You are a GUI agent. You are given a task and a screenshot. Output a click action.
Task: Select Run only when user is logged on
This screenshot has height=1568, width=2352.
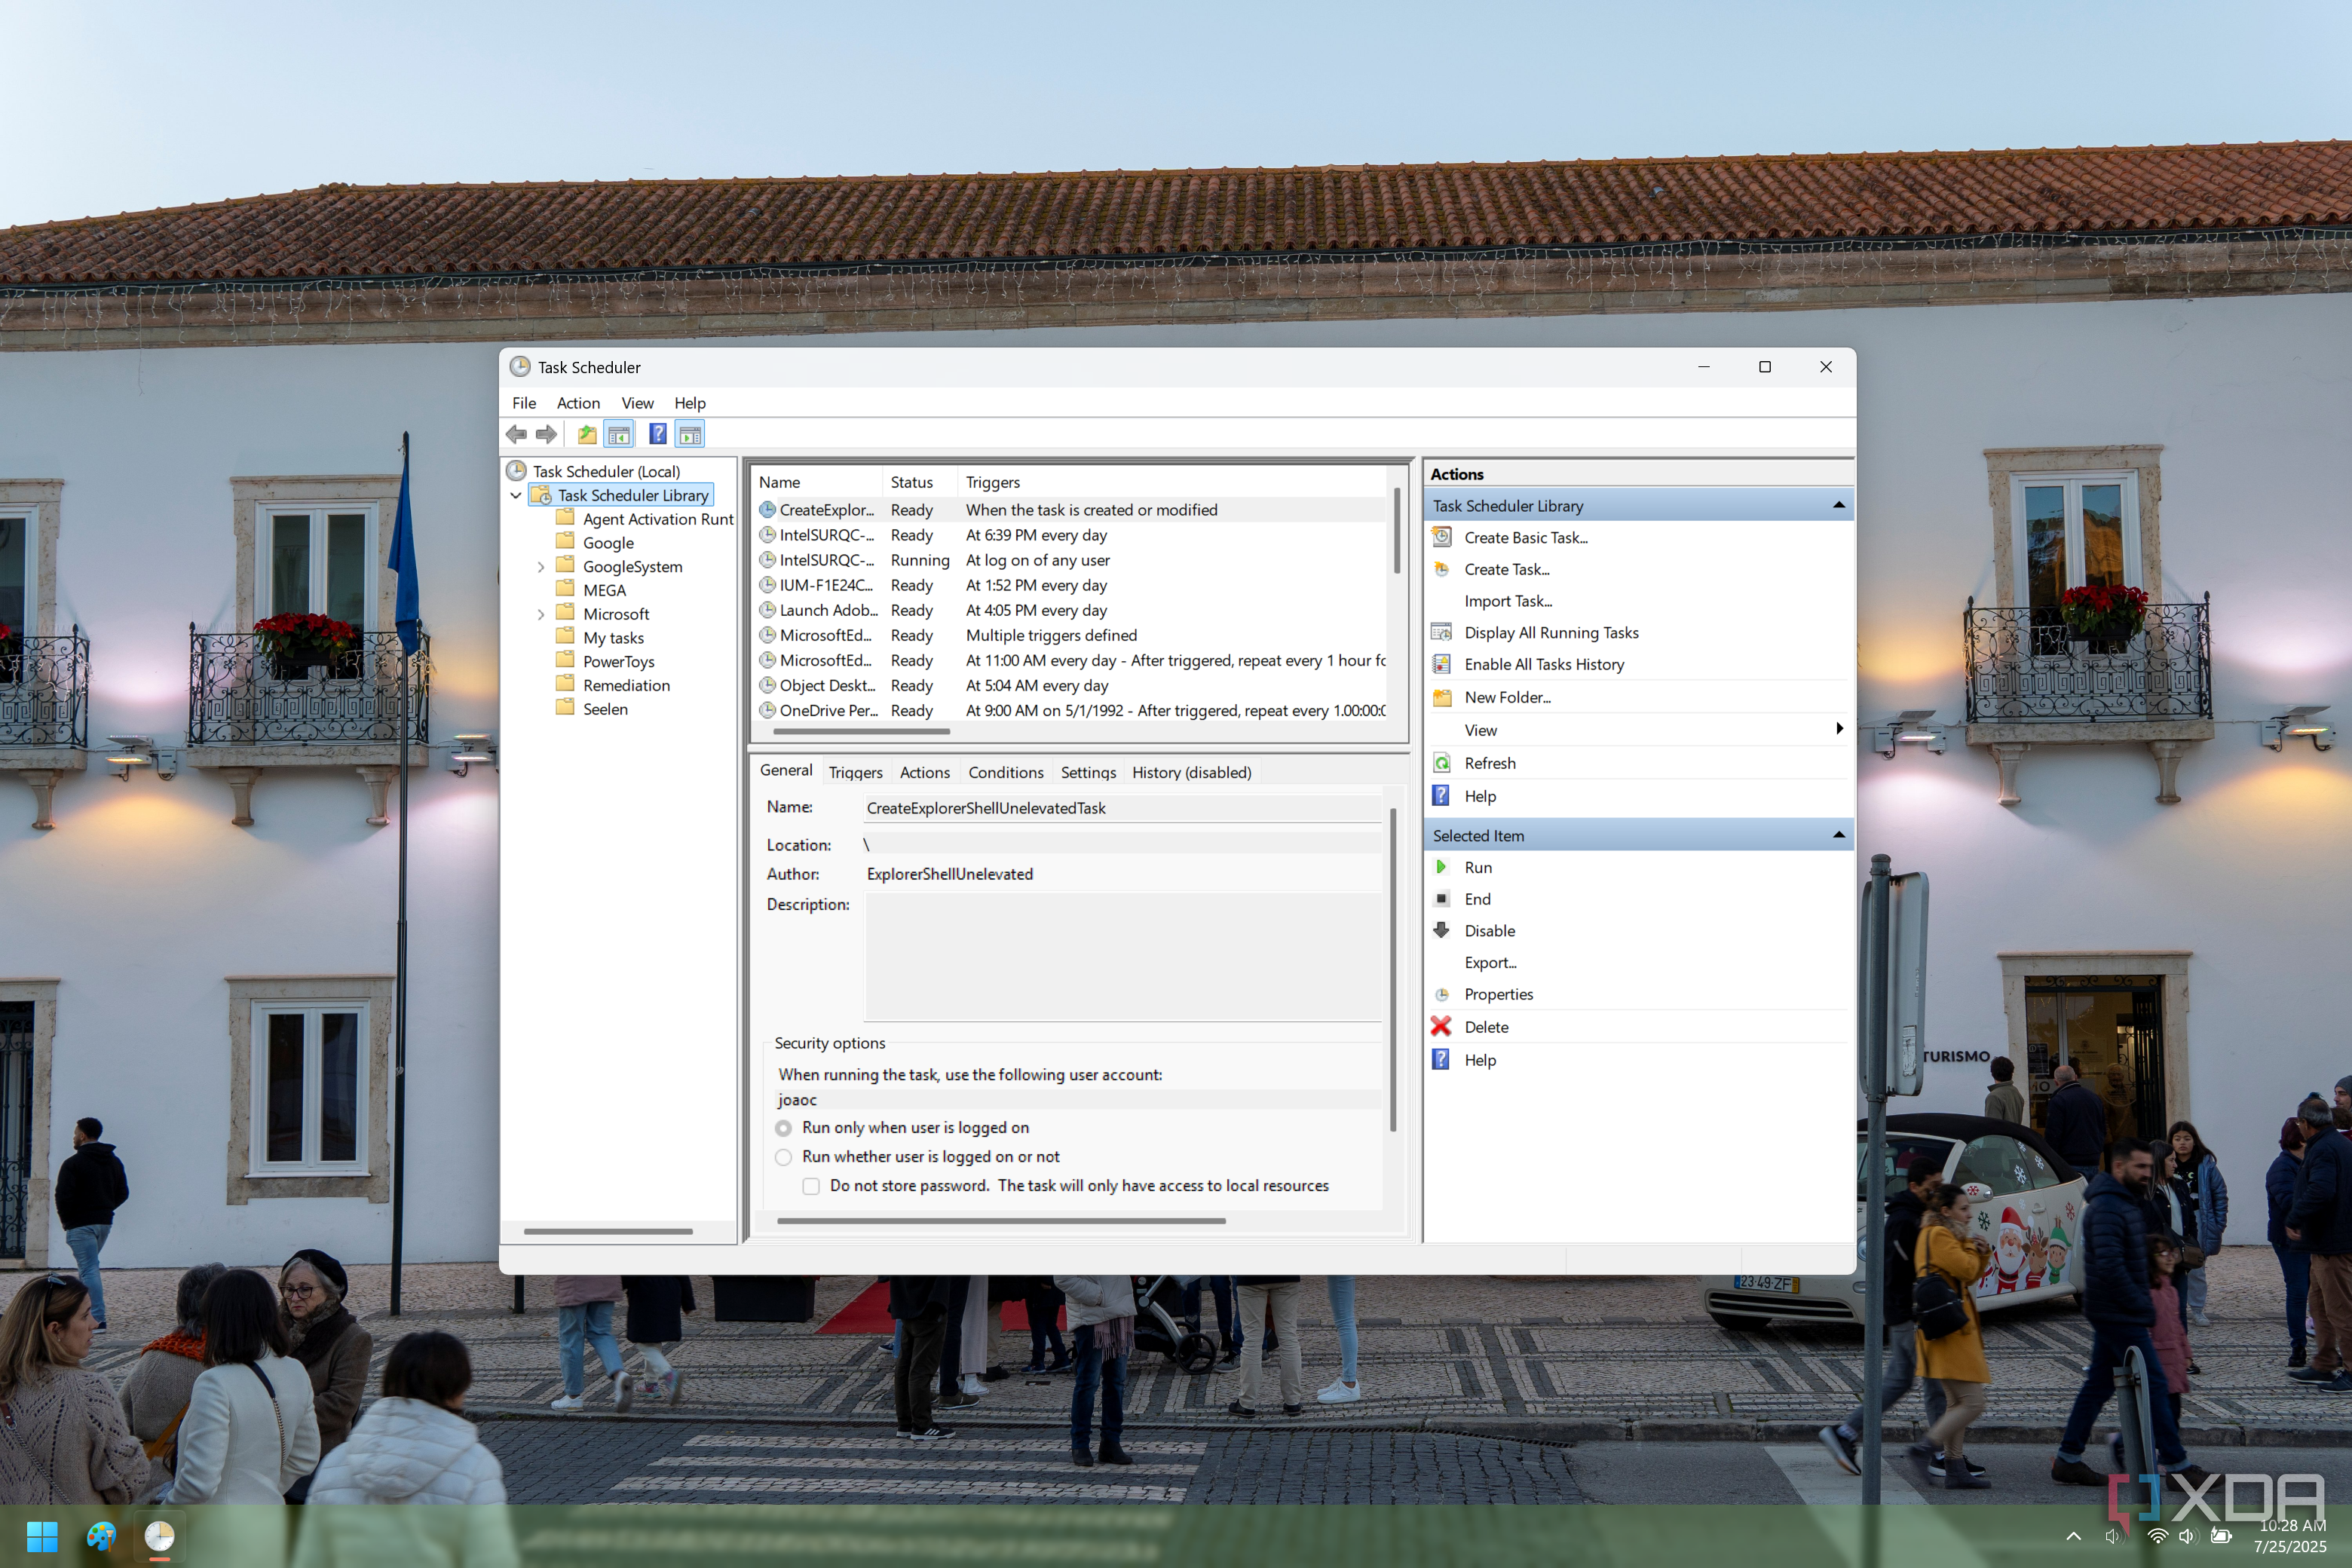(x=784, y=1128)
